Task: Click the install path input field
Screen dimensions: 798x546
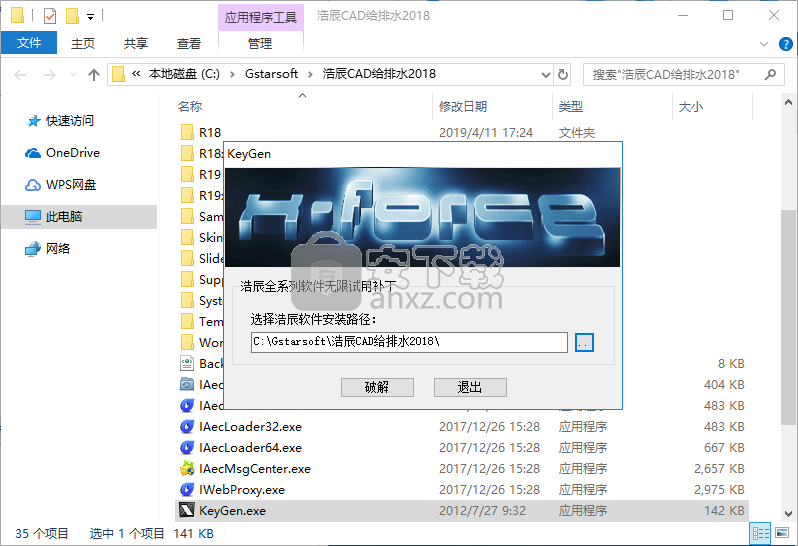Action: [409, 342]
